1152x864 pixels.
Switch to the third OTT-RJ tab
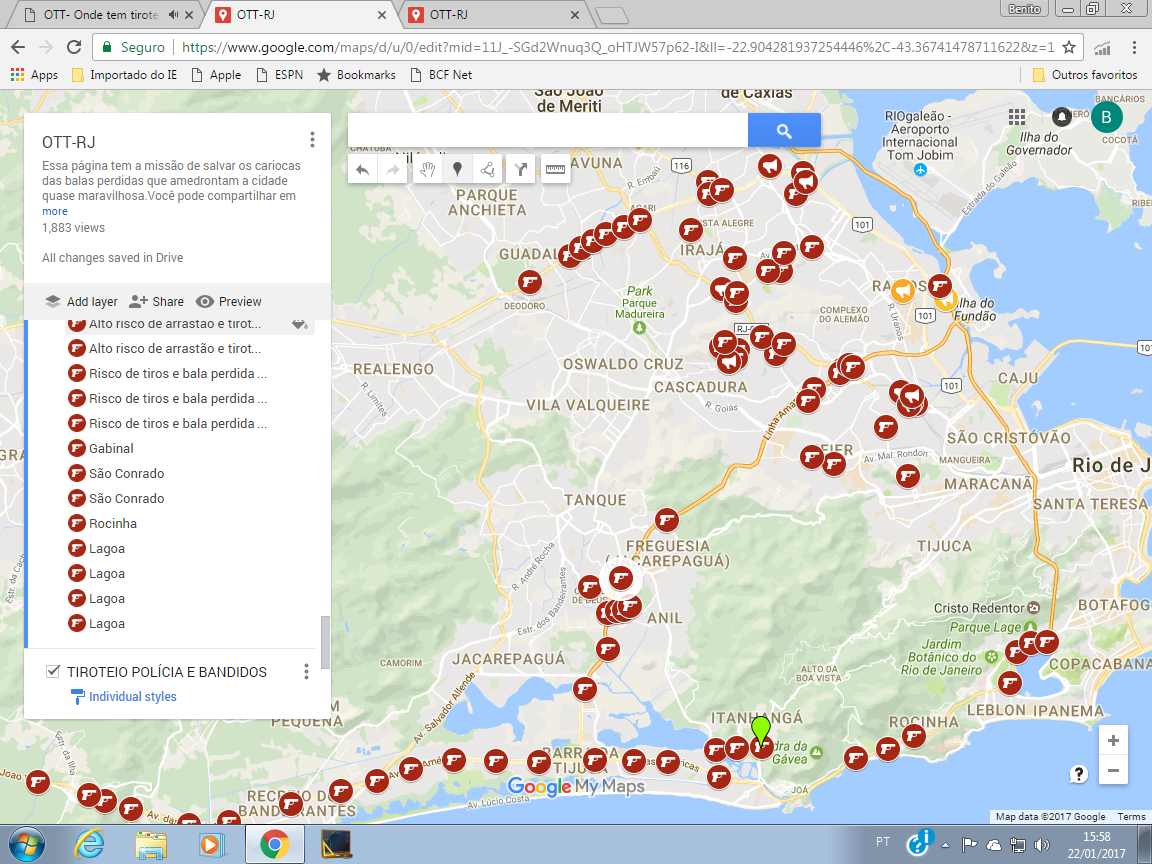[494, 15]
